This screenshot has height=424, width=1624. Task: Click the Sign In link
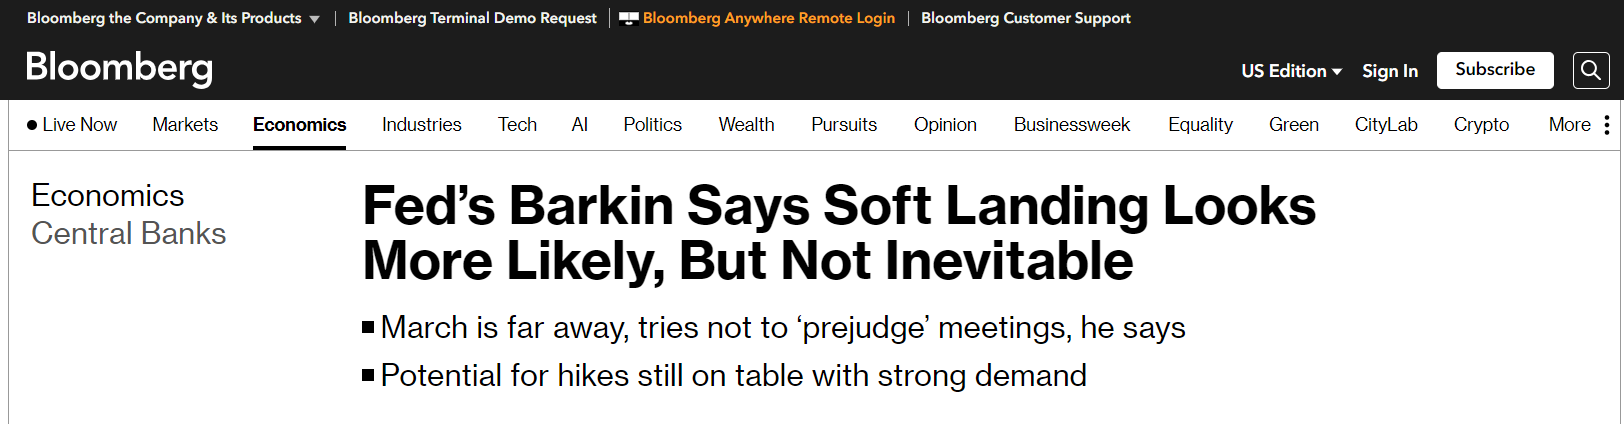pos(1389,71)
